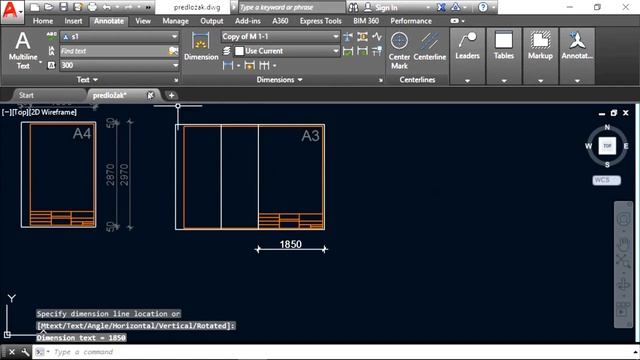Open the Performance ribbon tab
The image size is (640, 360).
411,21
